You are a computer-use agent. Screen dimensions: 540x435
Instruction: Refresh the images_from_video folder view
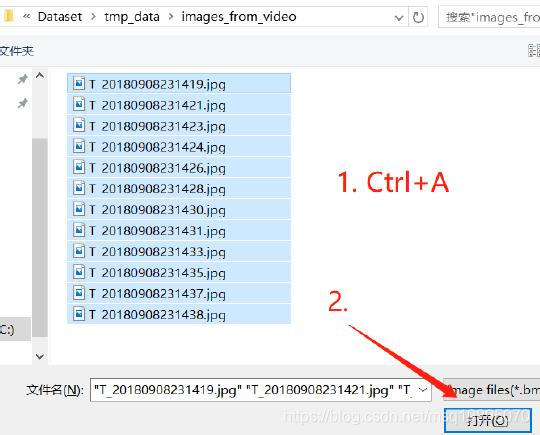click(418, 17)
